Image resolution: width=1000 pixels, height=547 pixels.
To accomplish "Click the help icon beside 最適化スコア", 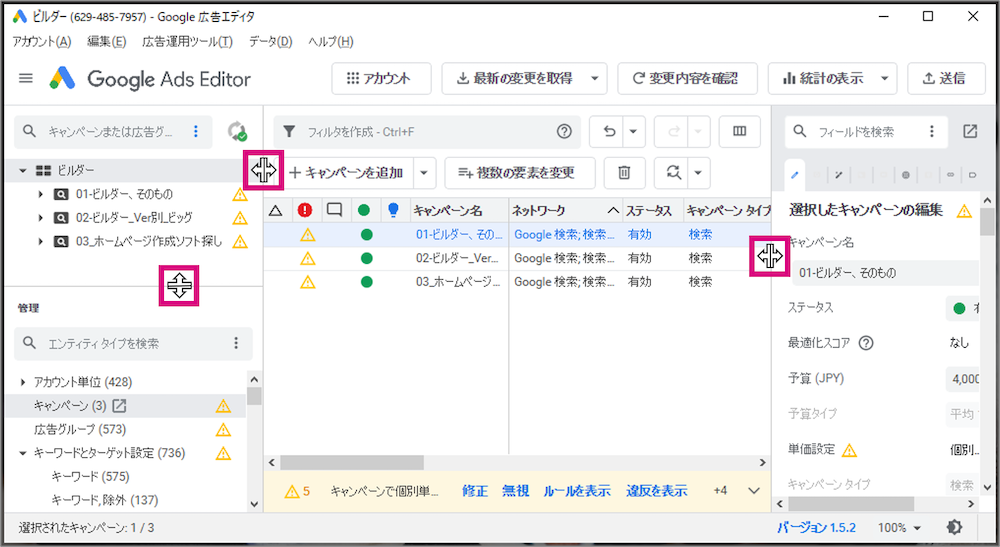I will tap(865, 343).
